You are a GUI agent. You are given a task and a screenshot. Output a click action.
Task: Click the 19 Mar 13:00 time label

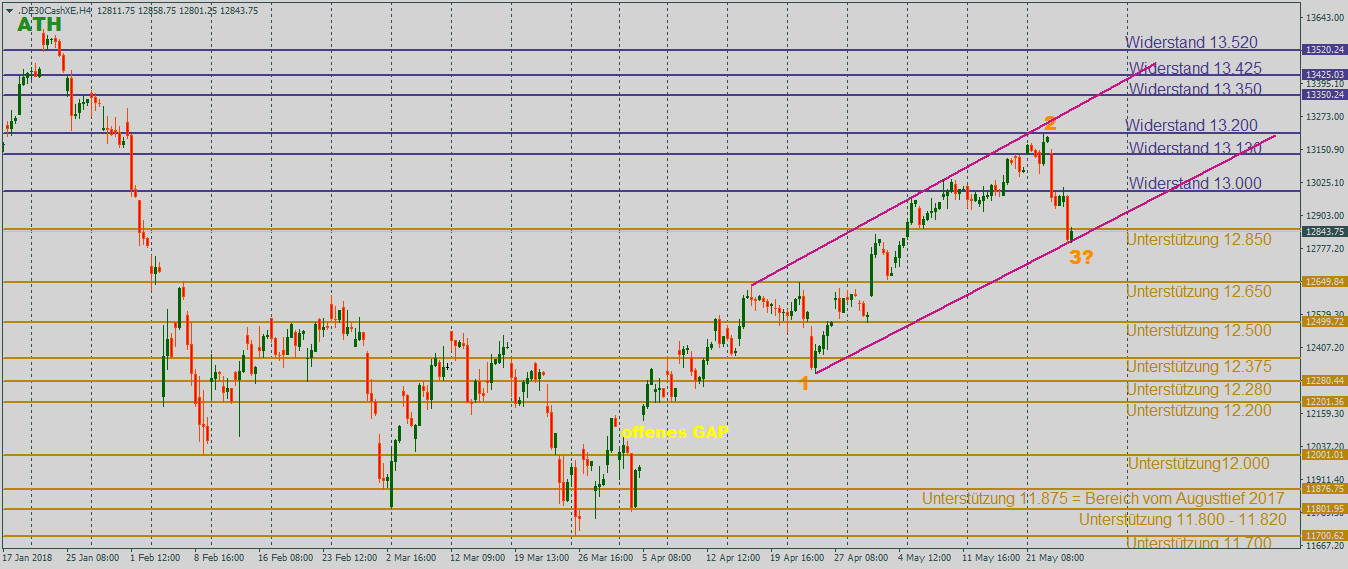coord(543,558)
